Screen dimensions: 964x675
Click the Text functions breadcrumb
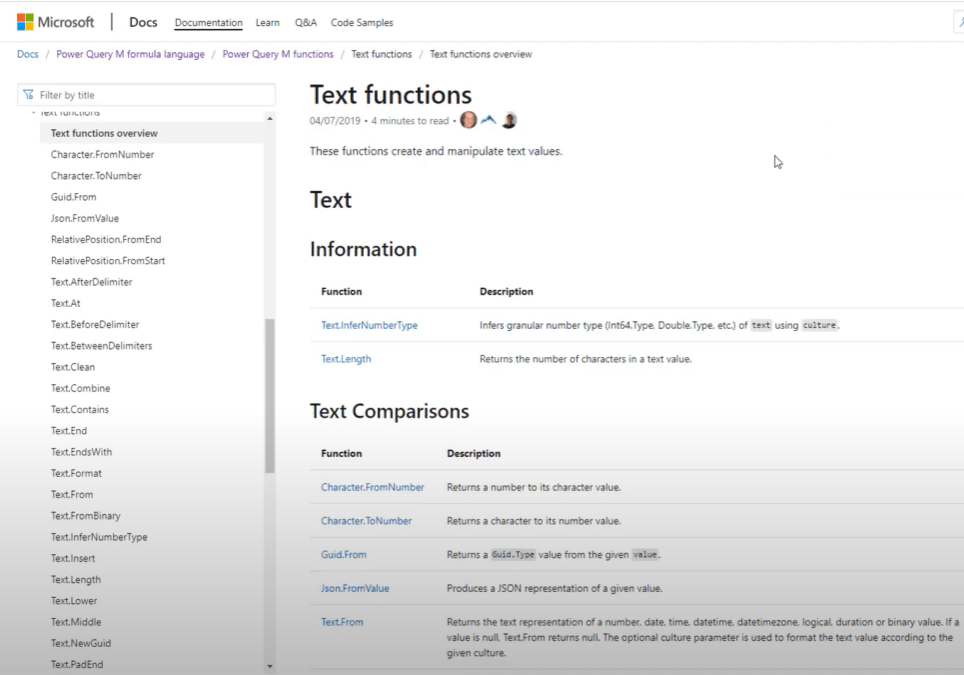point(382,54)
